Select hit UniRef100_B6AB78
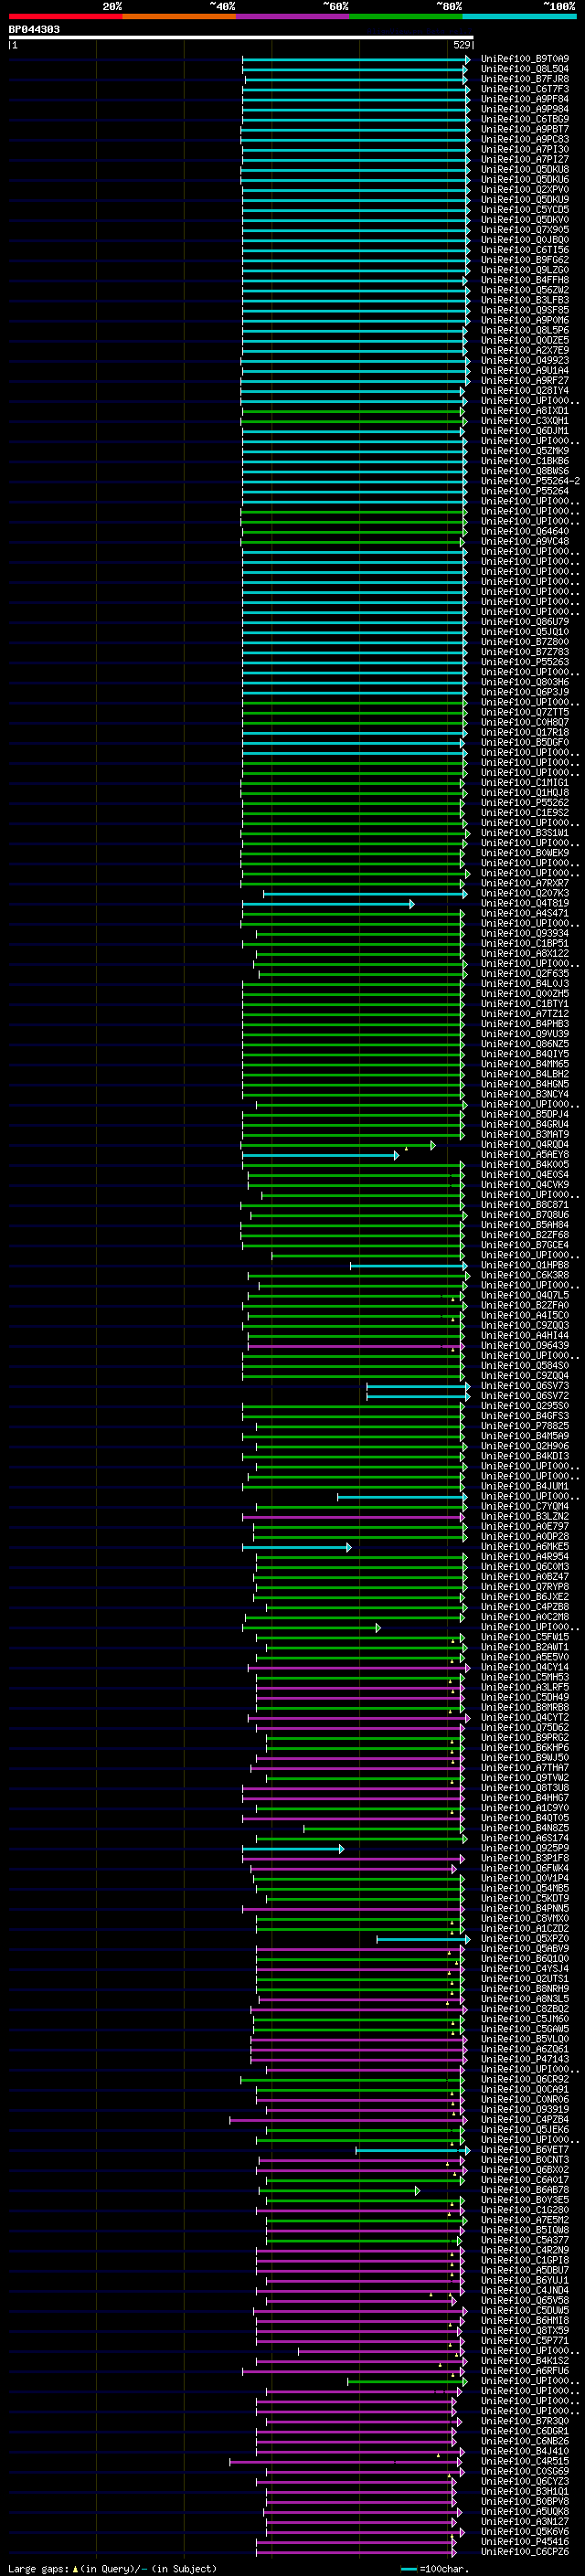This screenshot has width=585, height=2576. (x=525, y=2190)
